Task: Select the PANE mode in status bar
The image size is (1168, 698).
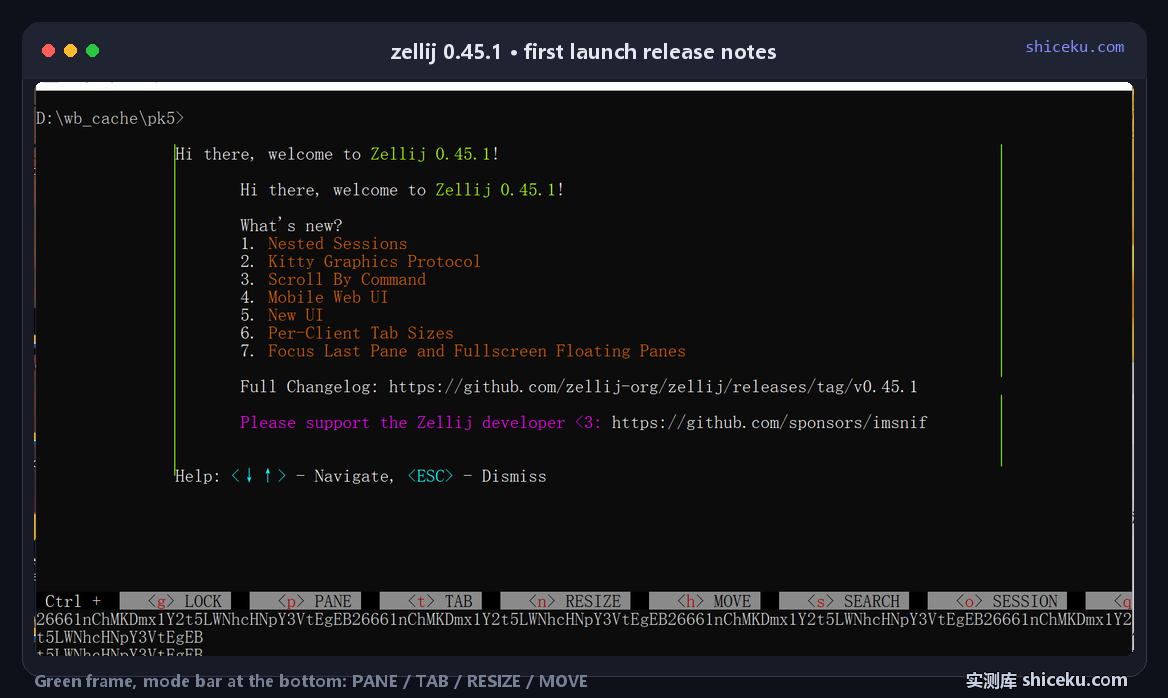Action: coord(305,601)
